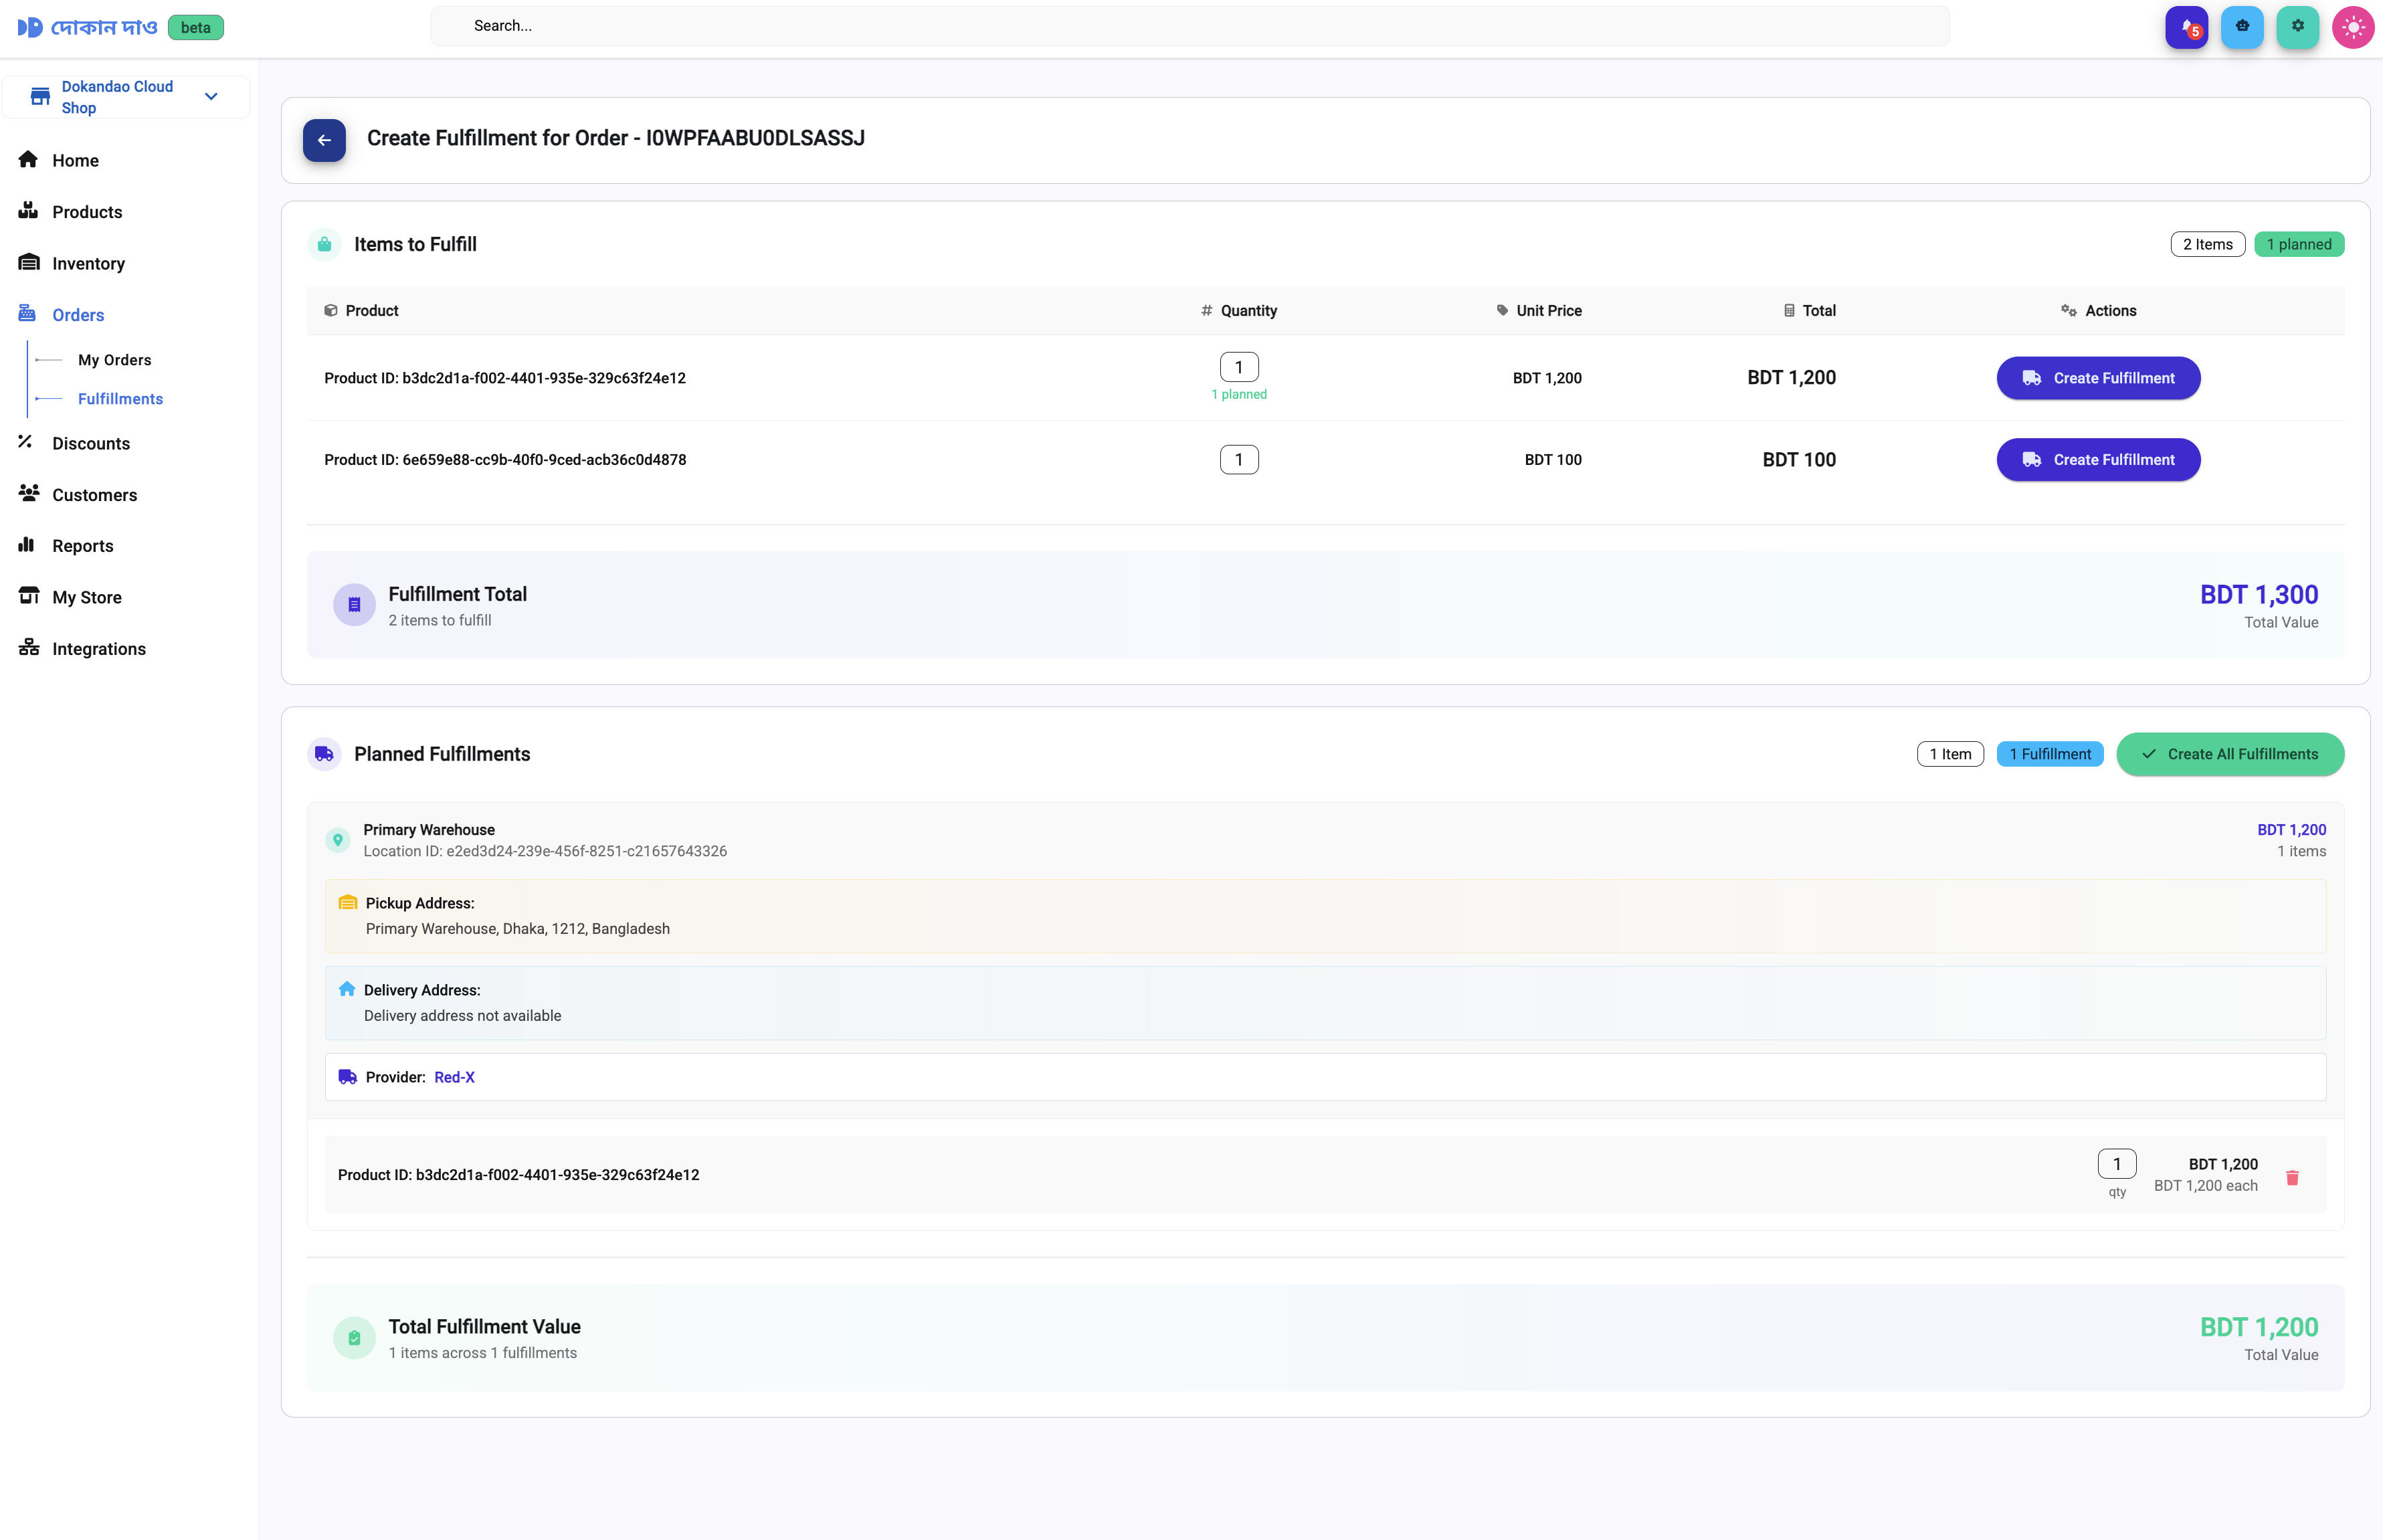
Task: Click the back arrow button
Action: coord(324,140)
